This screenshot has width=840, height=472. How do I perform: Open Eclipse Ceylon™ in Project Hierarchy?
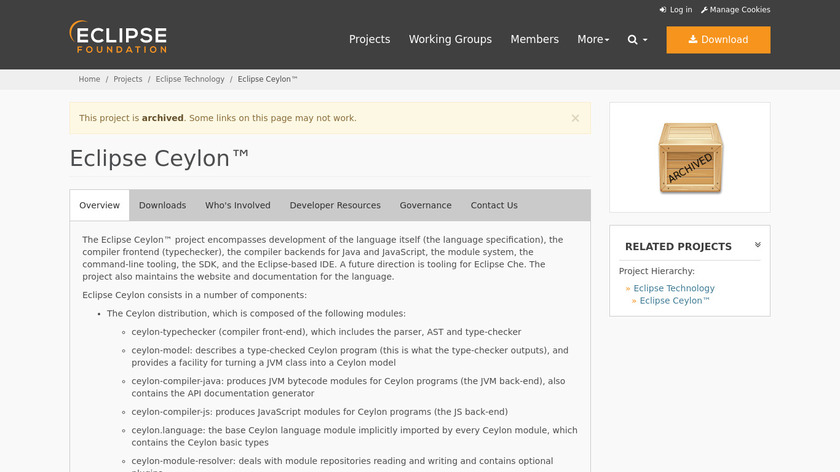click(674, 301)
